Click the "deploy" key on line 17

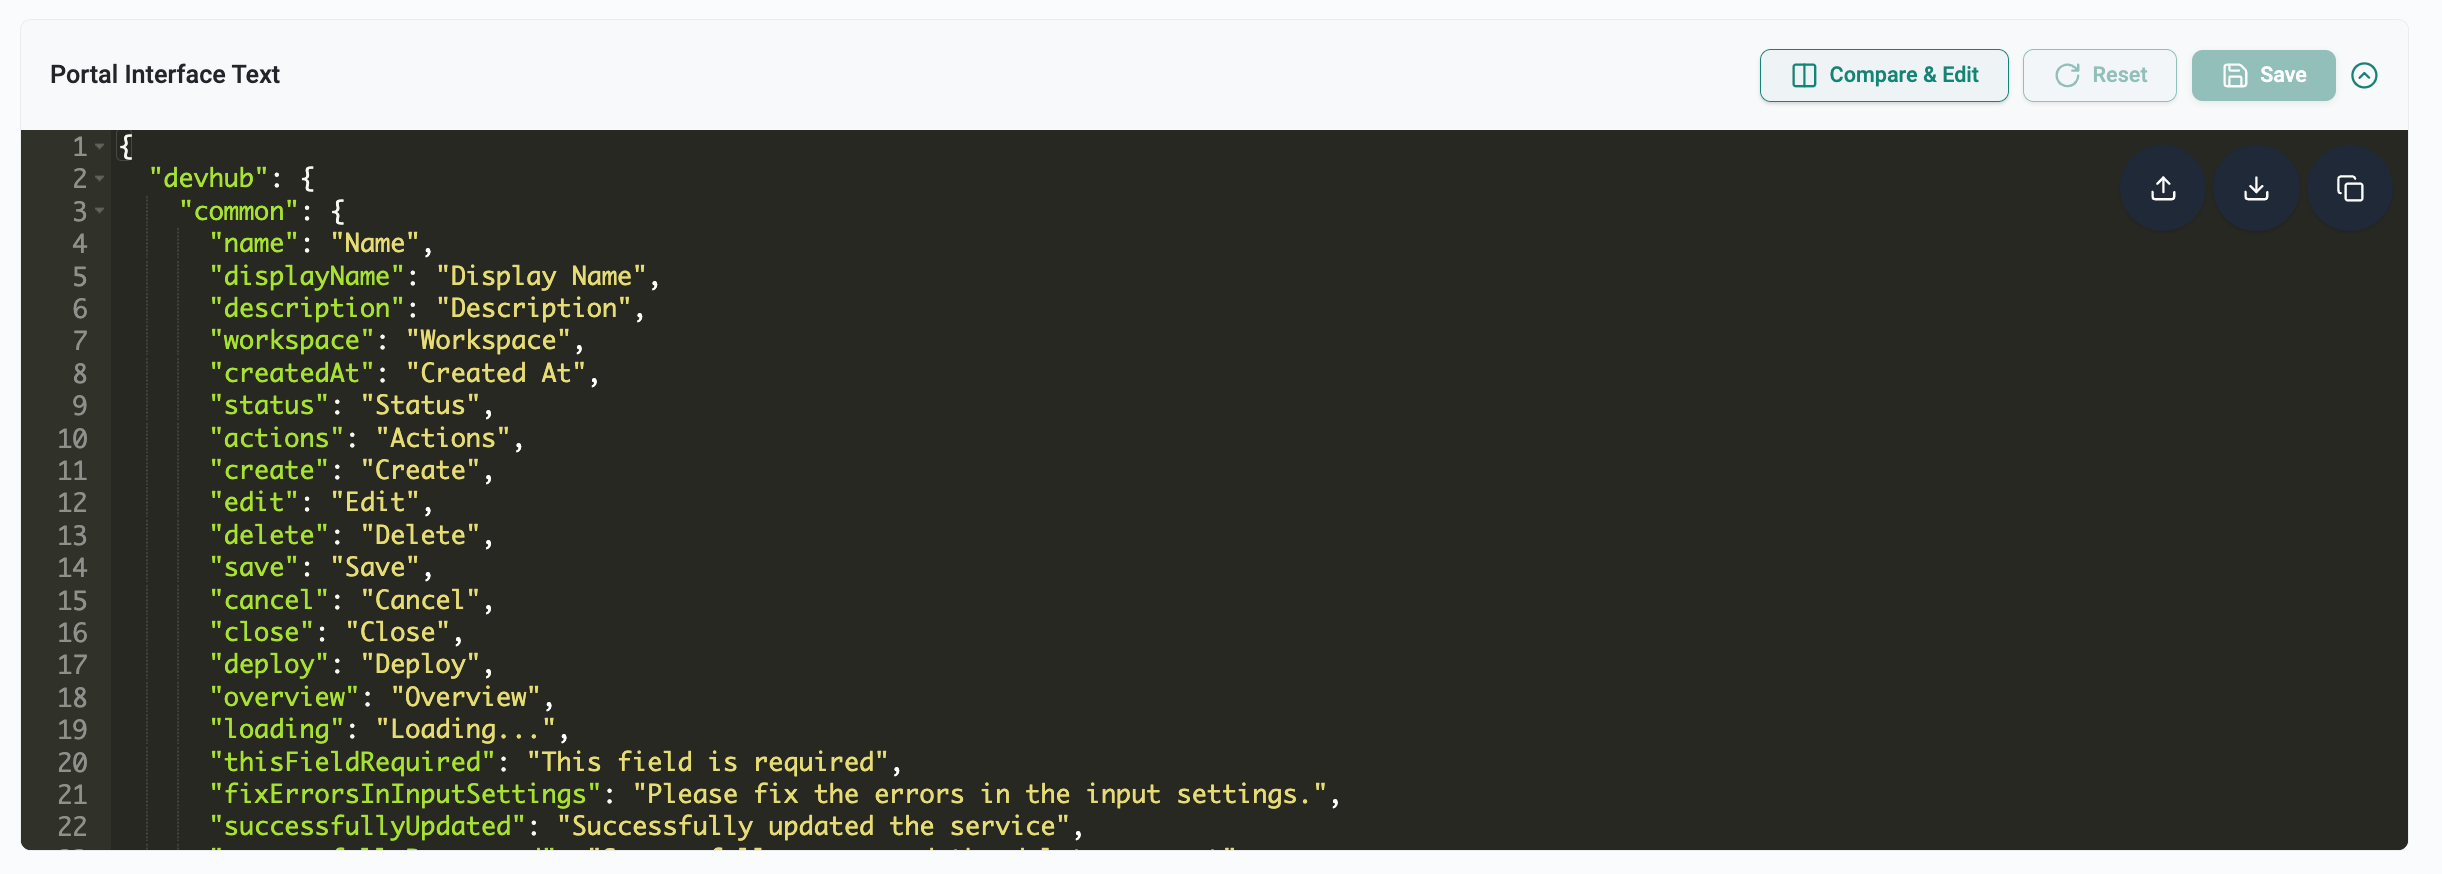[x=268, y=665]
